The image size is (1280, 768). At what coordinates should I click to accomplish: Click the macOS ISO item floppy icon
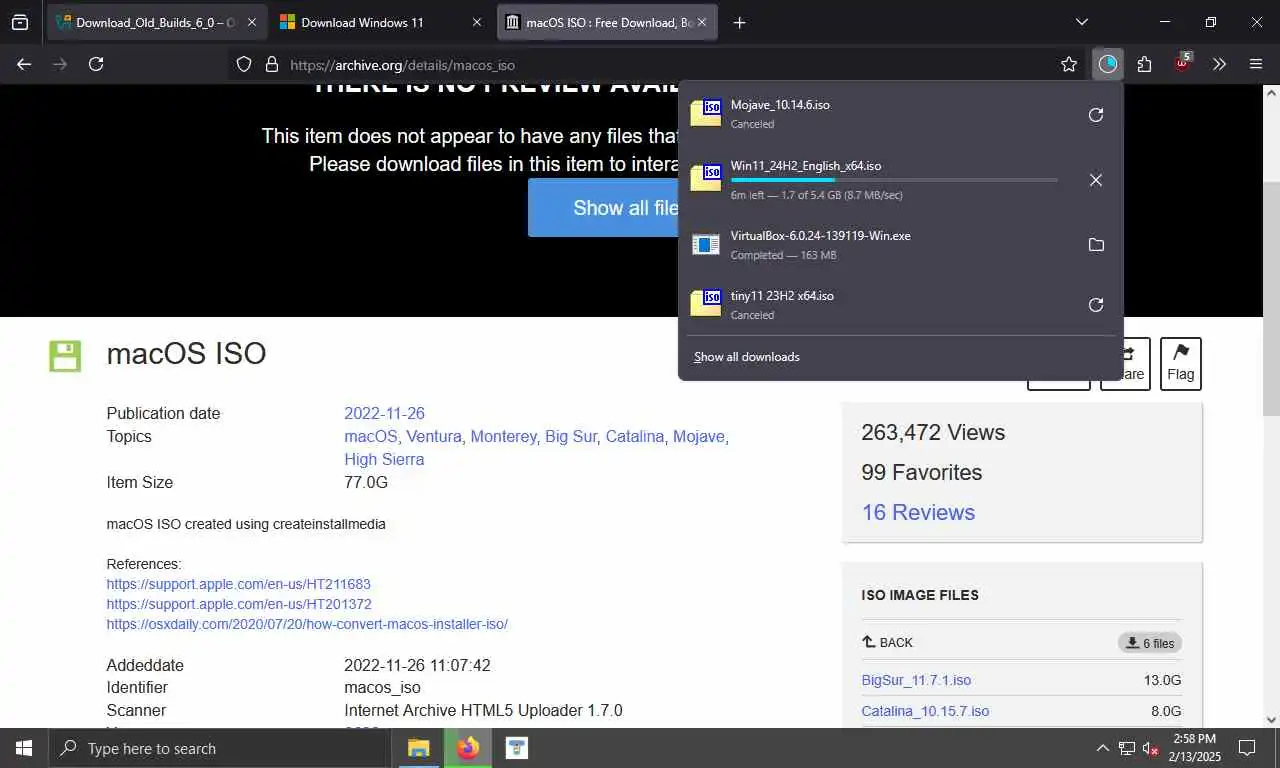[65, 356]
